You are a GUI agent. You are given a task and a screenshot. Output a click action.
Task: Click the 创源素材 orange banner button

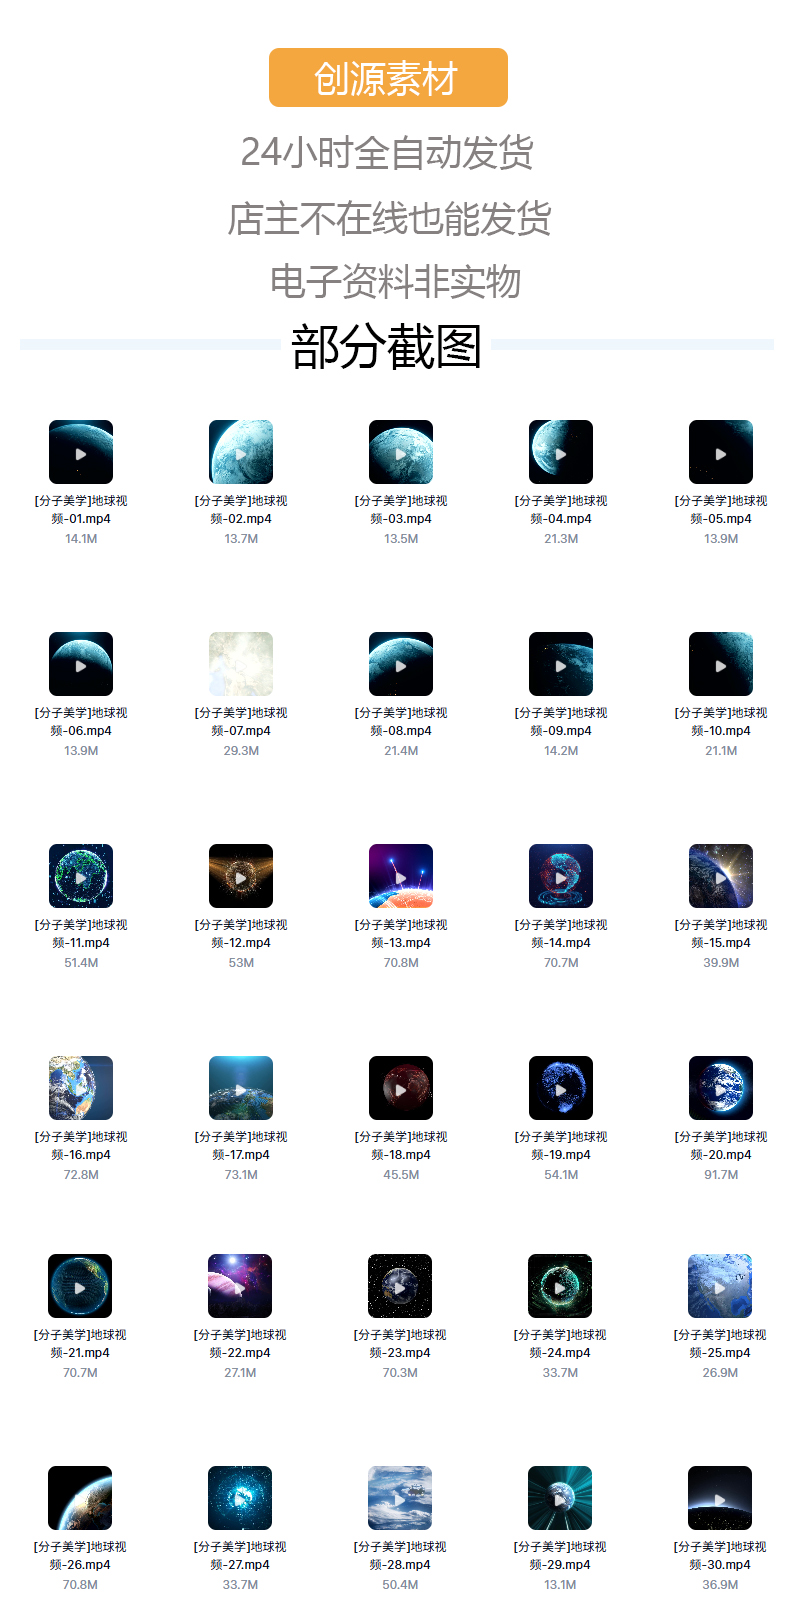[388, 77]
